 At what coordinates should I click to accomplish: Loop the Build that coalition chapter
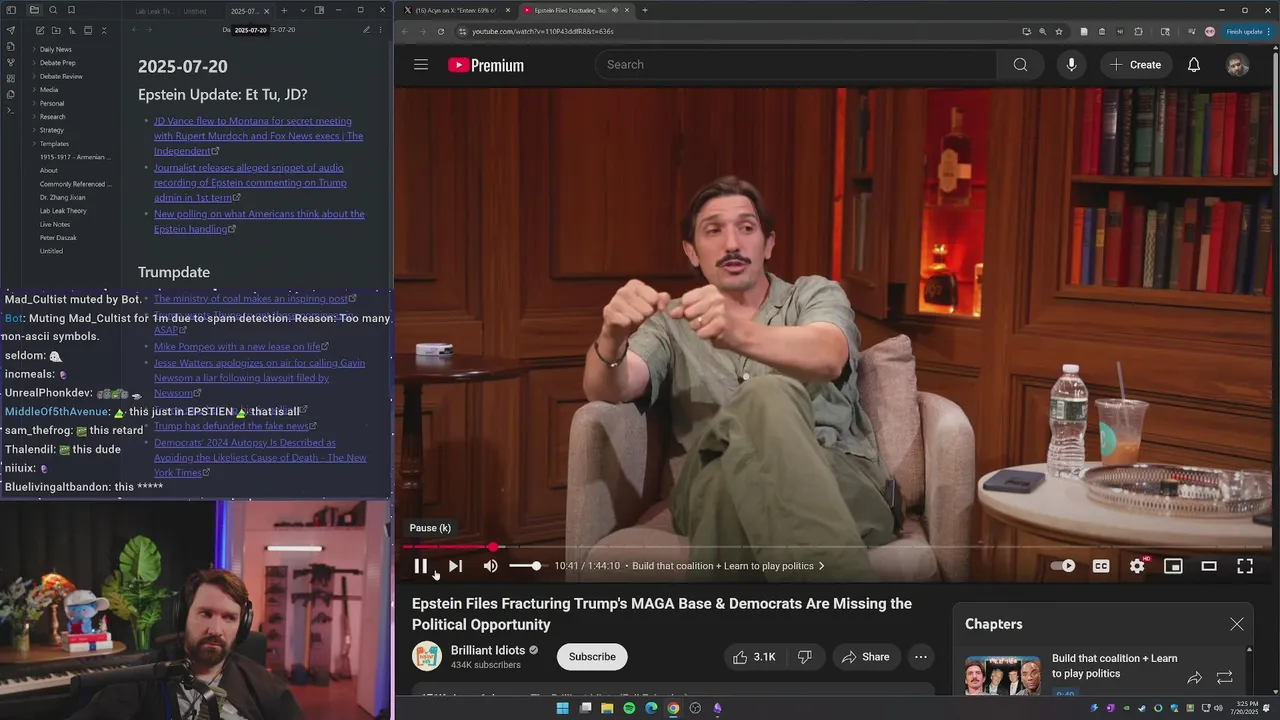click(1225, 677)
